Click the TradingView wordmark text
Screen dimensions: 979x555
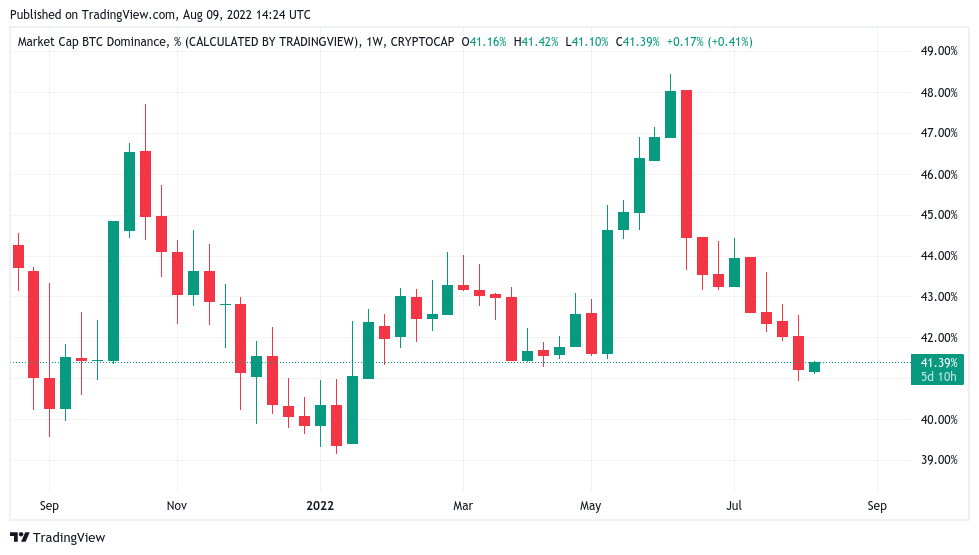pos(69,538)
